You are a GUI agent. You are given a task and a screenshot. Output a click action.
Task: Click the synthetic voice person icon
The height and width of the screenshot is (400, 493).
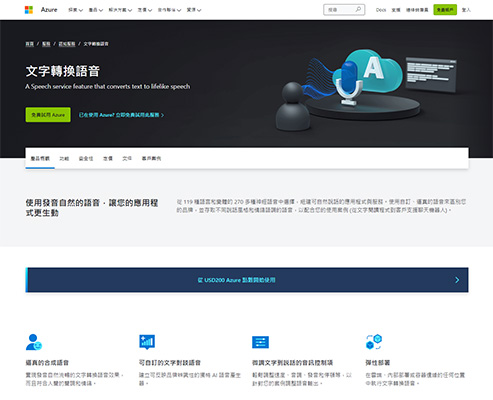pyautogui.click(x=34, y=342)
